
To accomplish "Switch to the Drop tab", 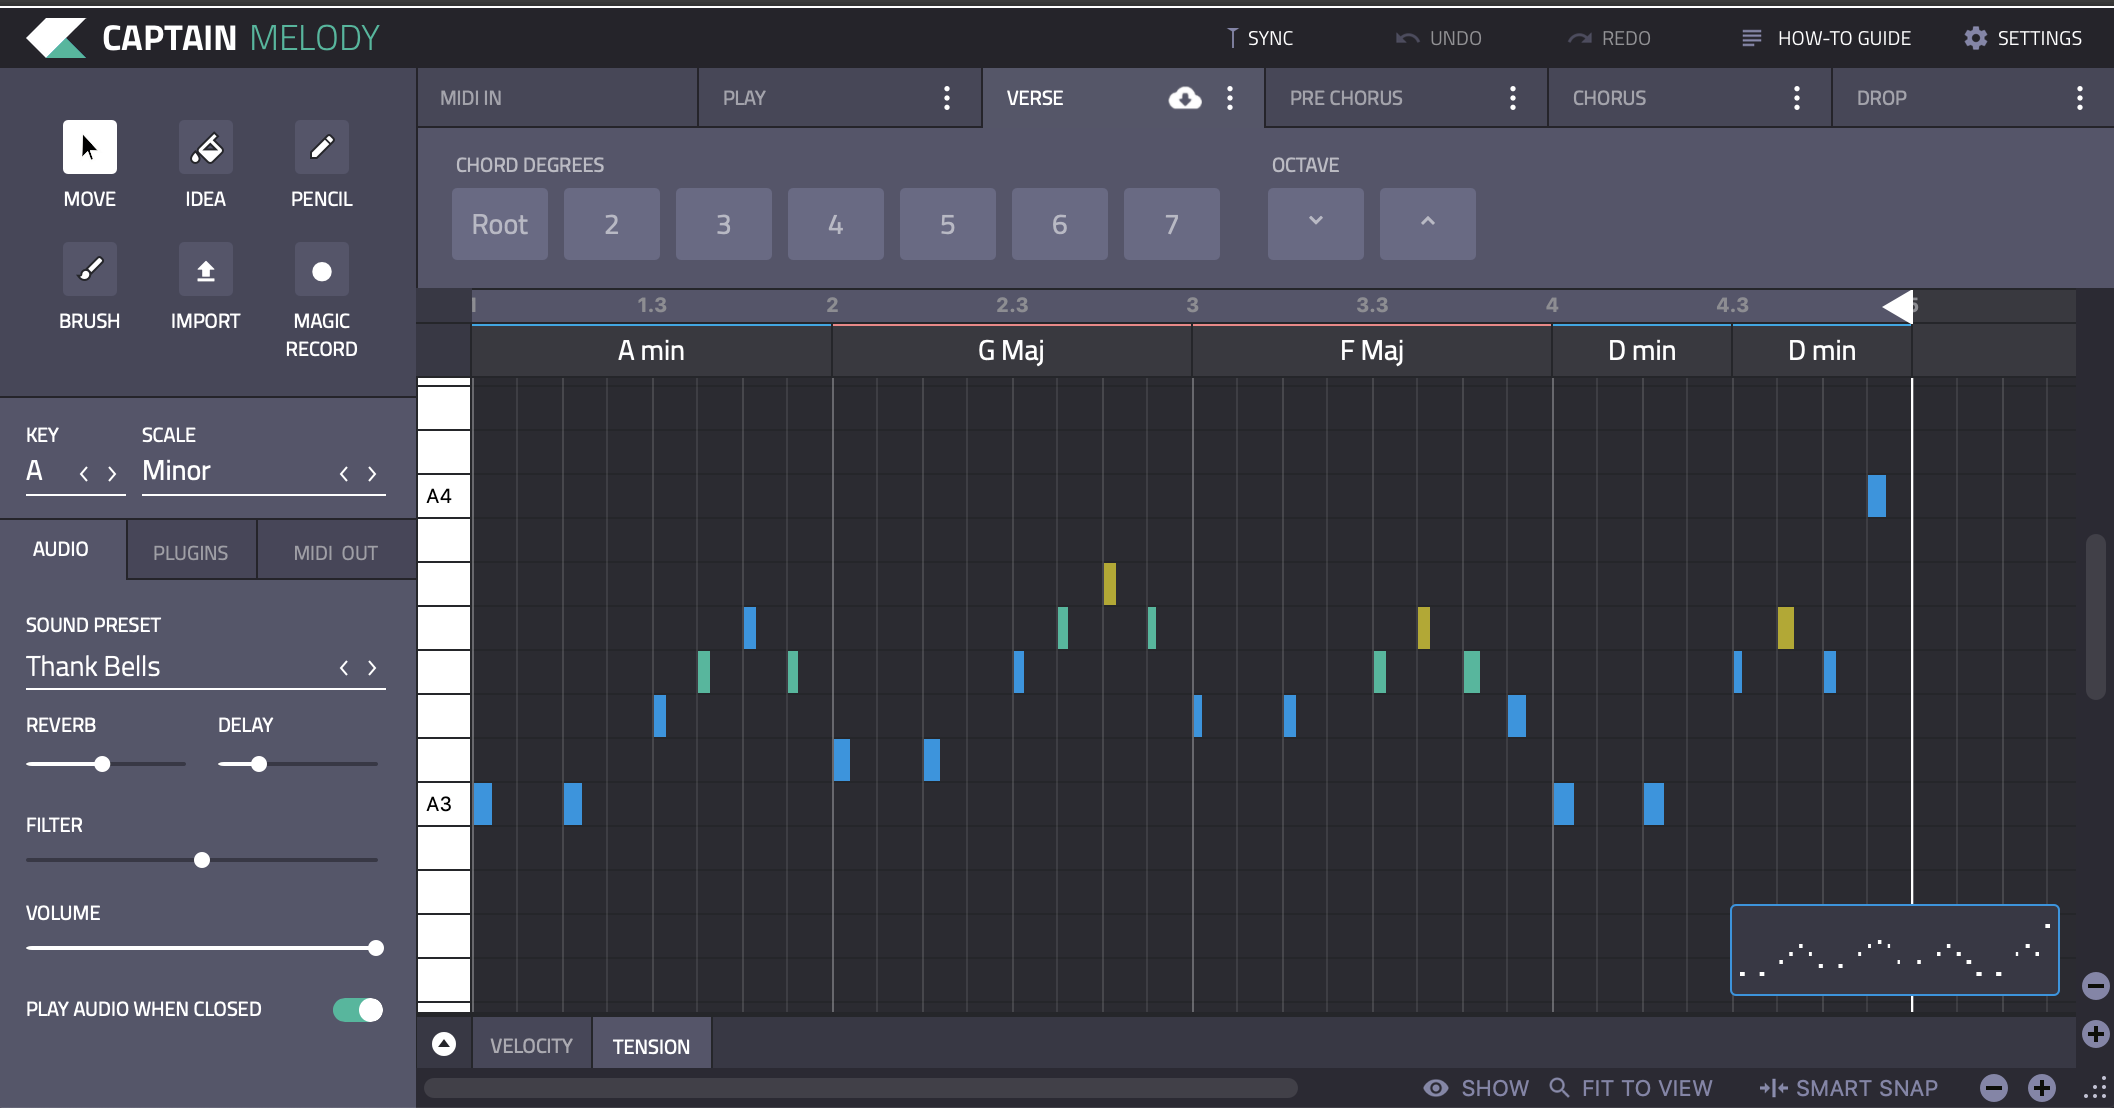I will 1973,98.
